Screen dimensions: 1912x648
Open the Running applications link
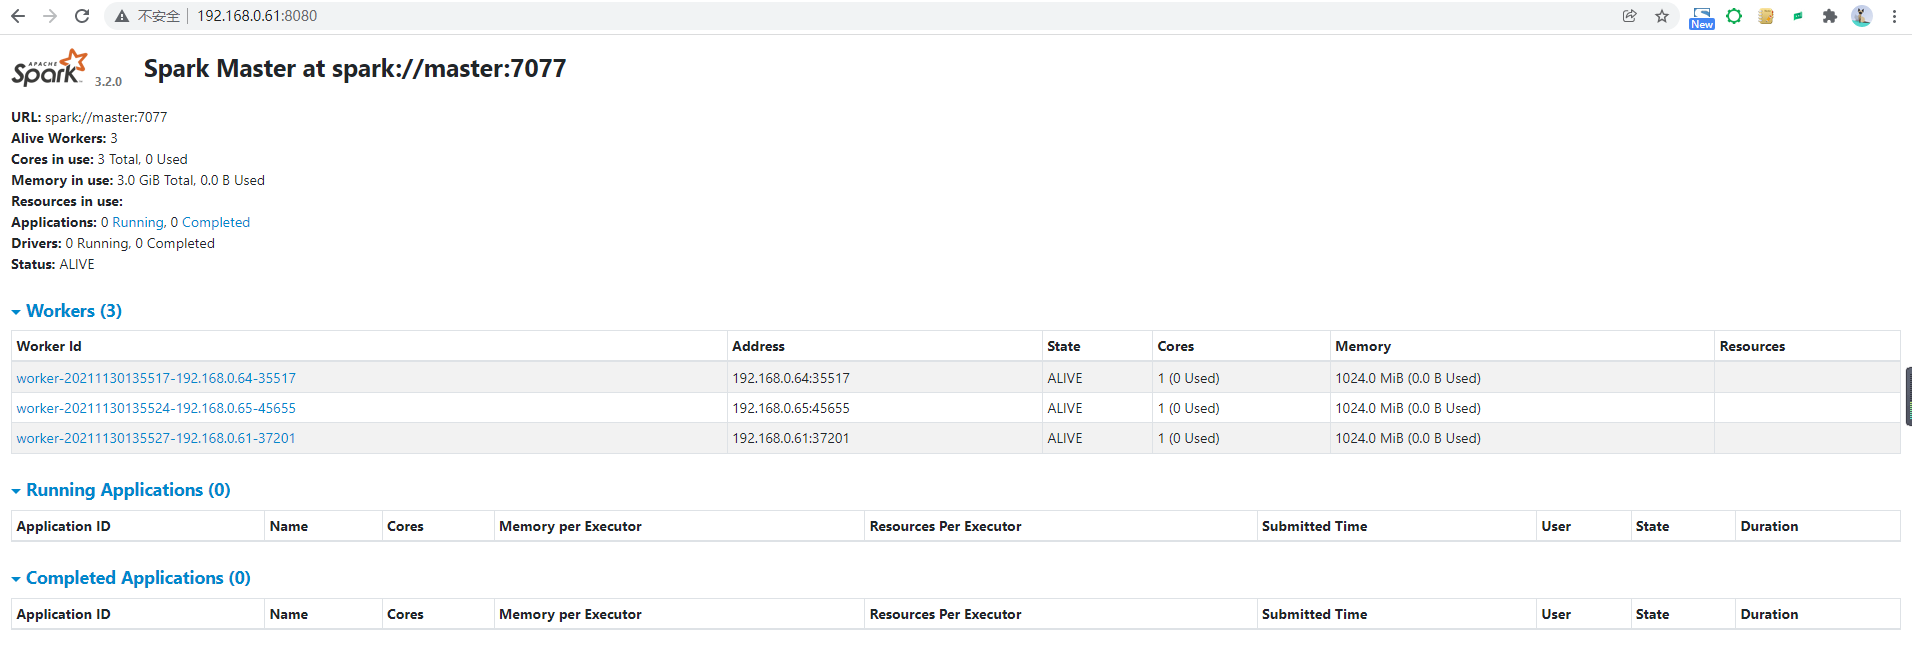tap(138, 222)
